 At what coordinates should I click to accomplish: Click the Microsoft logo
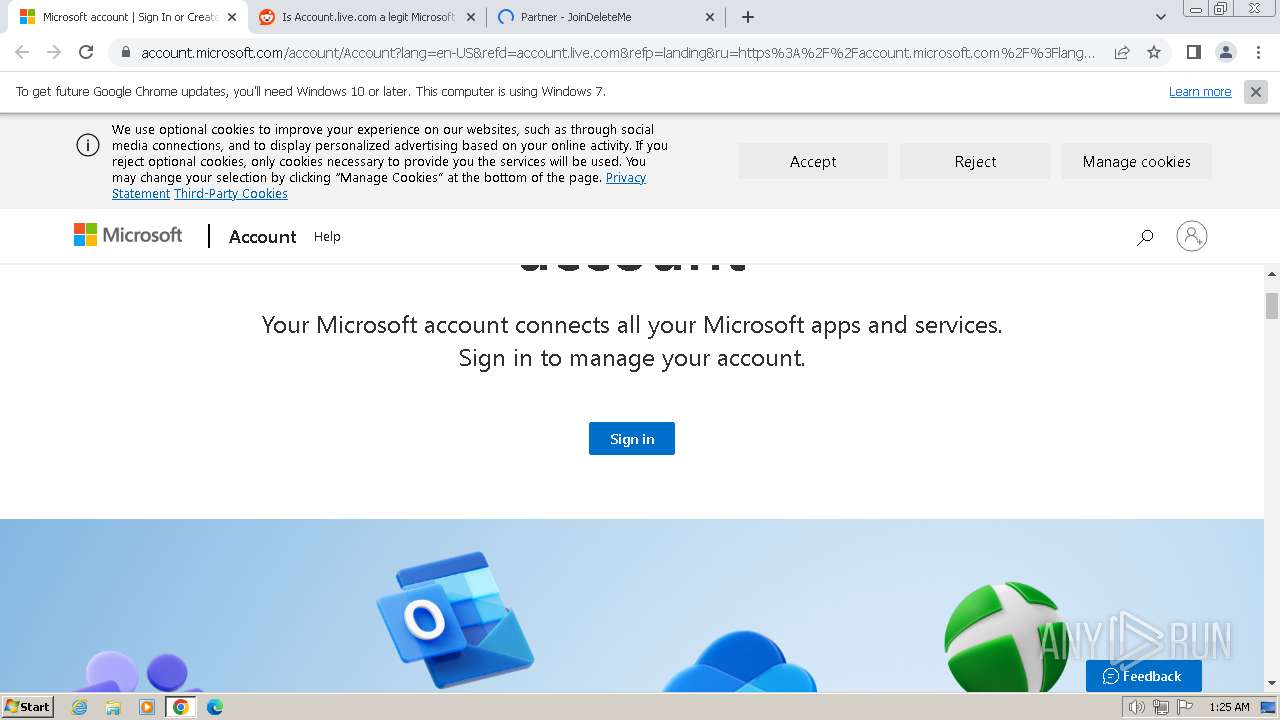[x=128, y=235]
